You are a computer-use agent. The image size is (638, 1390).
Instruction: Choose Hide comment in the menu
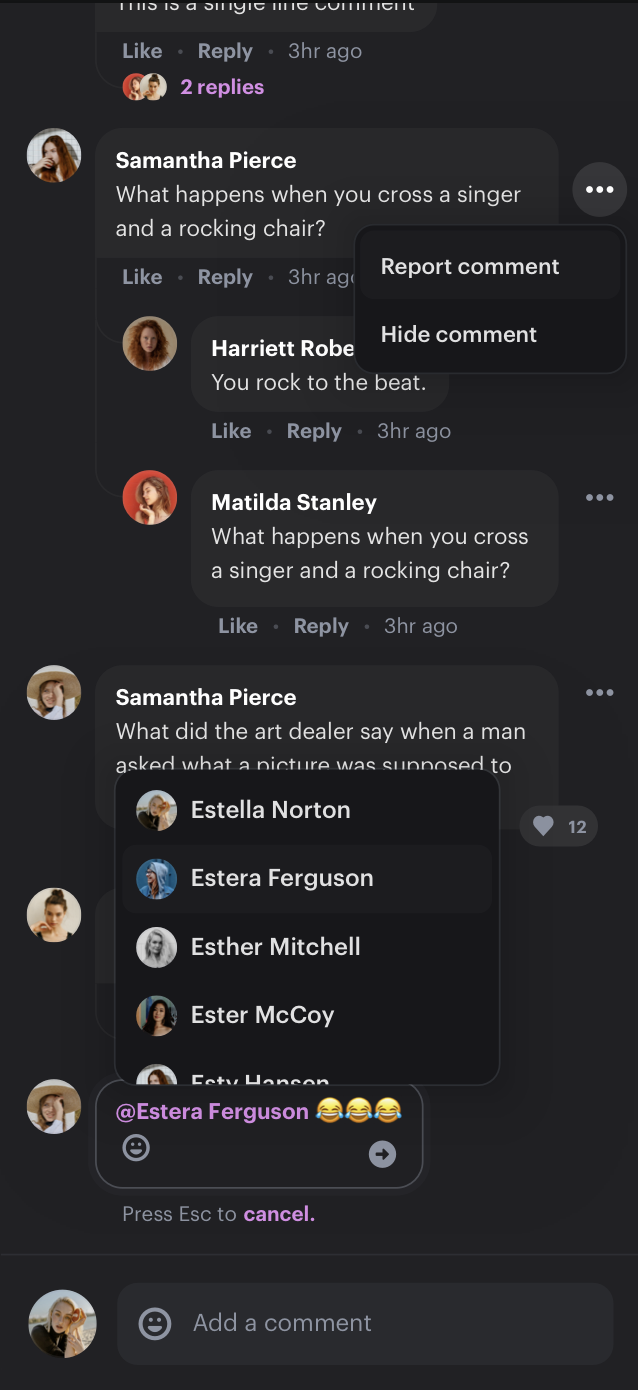click(459, 335)
